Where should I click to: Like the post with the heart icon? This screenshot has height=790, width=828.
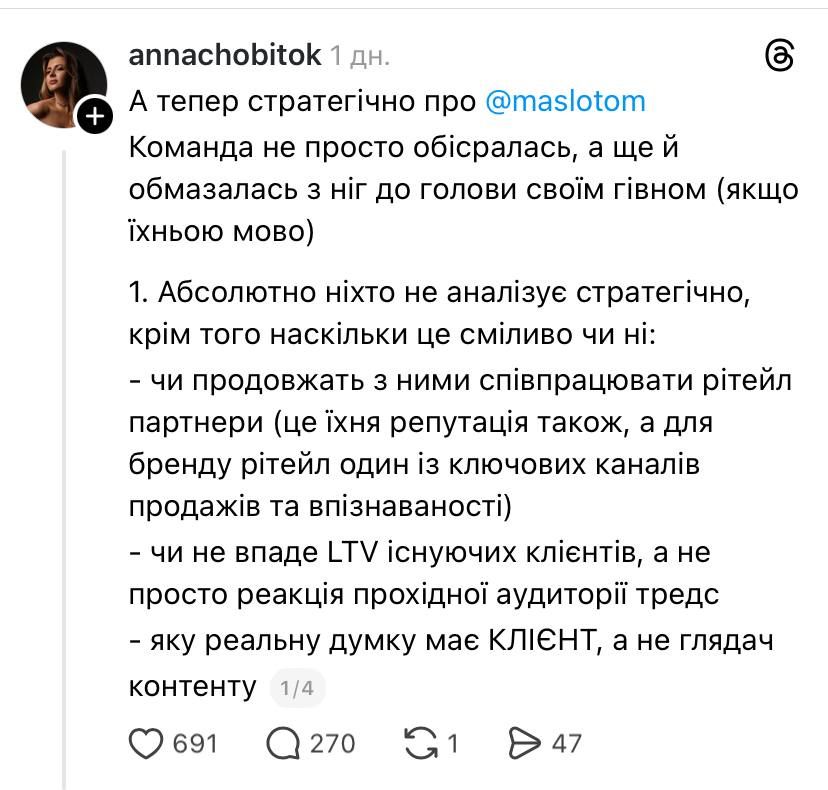pos(149,743)
